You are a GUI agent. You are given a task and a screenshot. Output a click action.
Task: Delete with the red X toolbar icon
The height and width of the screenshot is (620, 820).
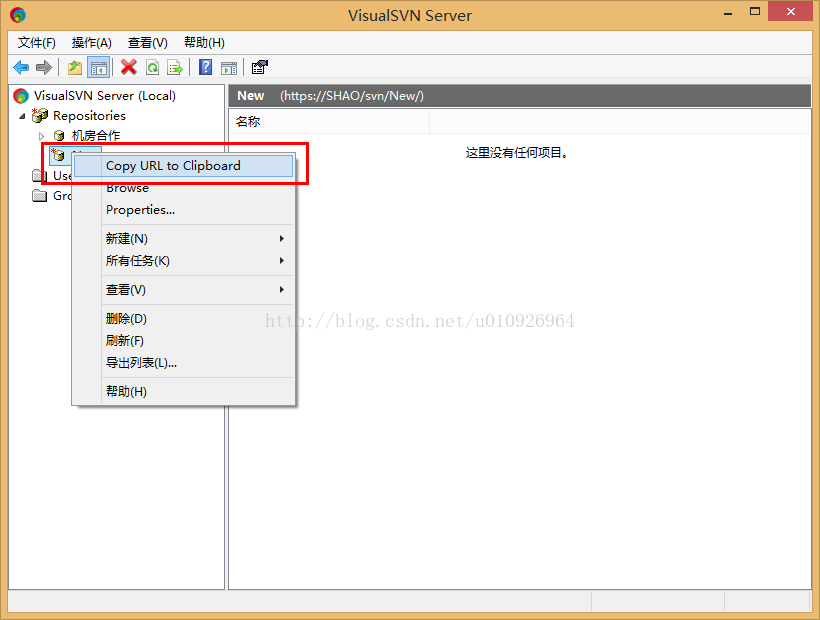point(129,67)
